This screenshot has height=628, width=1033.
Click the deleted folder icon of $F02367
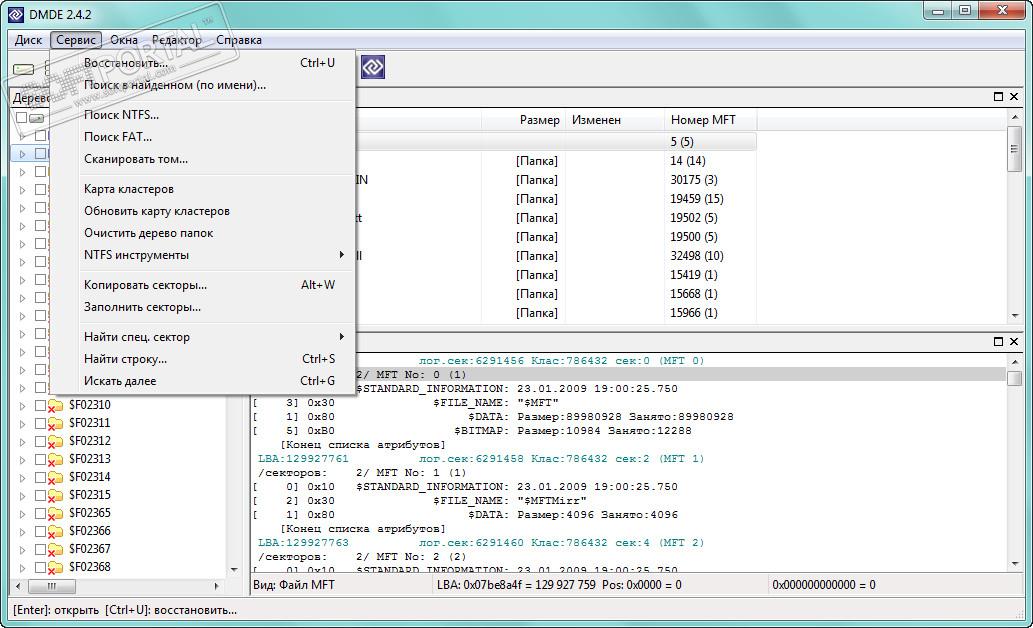click(x=55, y=550)
